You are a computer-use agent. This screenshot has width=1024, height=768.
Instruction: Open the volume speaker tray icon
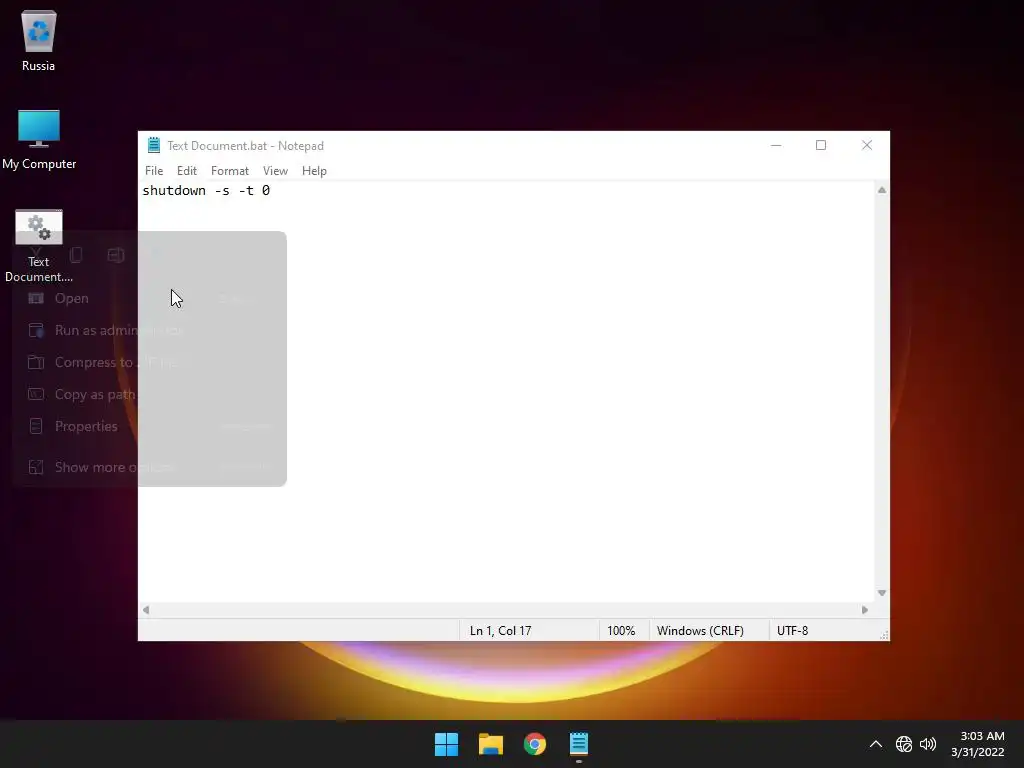tap(928, 744)
